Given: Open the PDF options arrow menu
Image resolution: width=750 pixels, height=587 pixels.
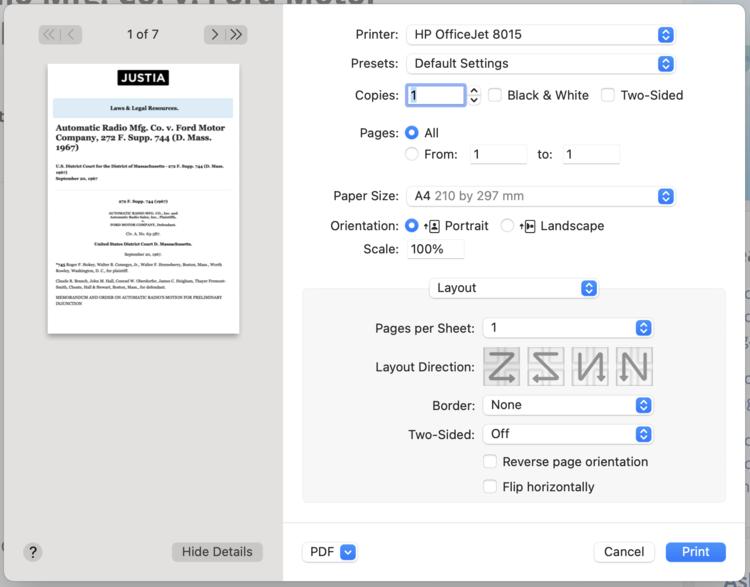Looking at the screenshot, I should [348, 552].
